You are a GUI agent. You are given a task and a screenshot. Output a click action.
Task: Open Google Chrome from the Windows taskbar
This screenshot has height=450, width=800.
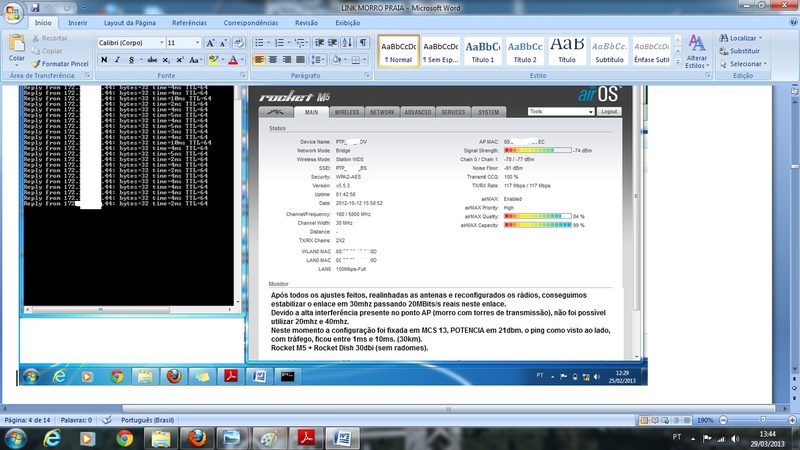[124, 438]
